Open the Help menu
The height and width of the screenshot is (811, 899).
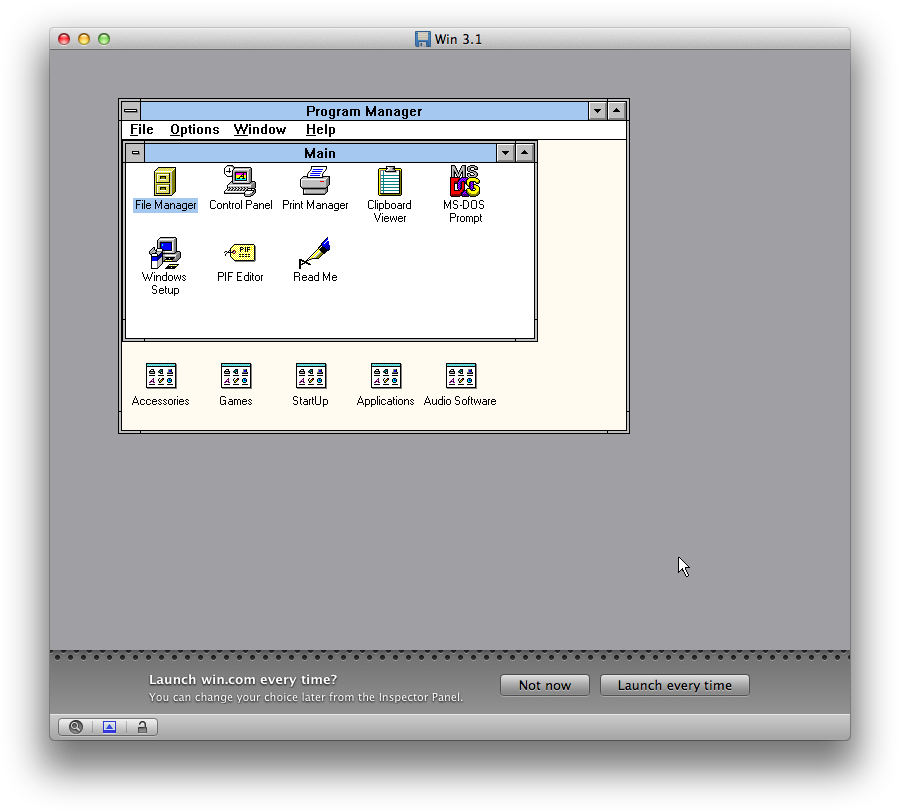320,130
